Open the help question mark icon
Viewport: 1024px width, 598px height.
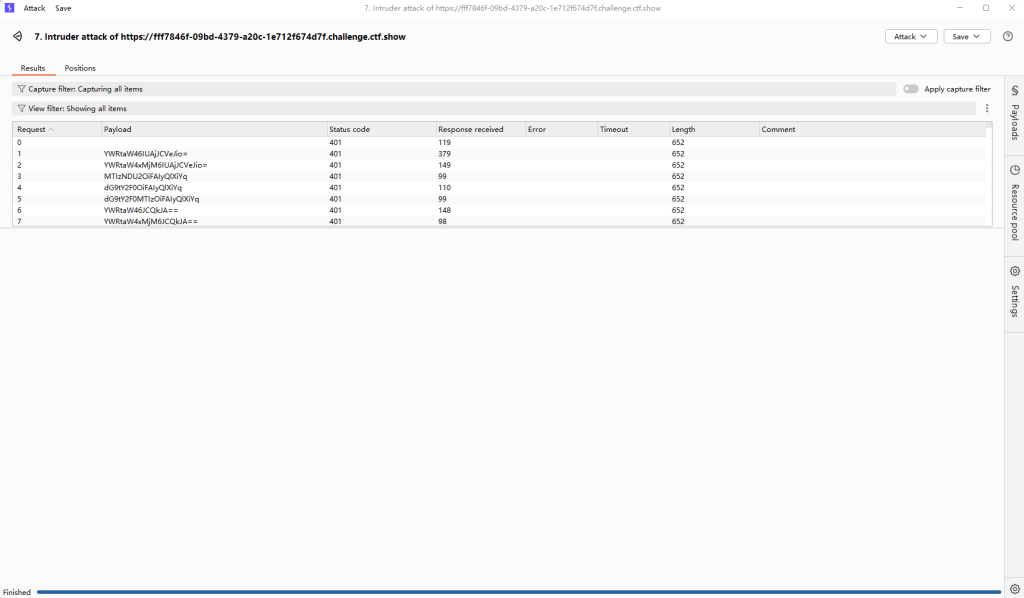pos(1007,37)
